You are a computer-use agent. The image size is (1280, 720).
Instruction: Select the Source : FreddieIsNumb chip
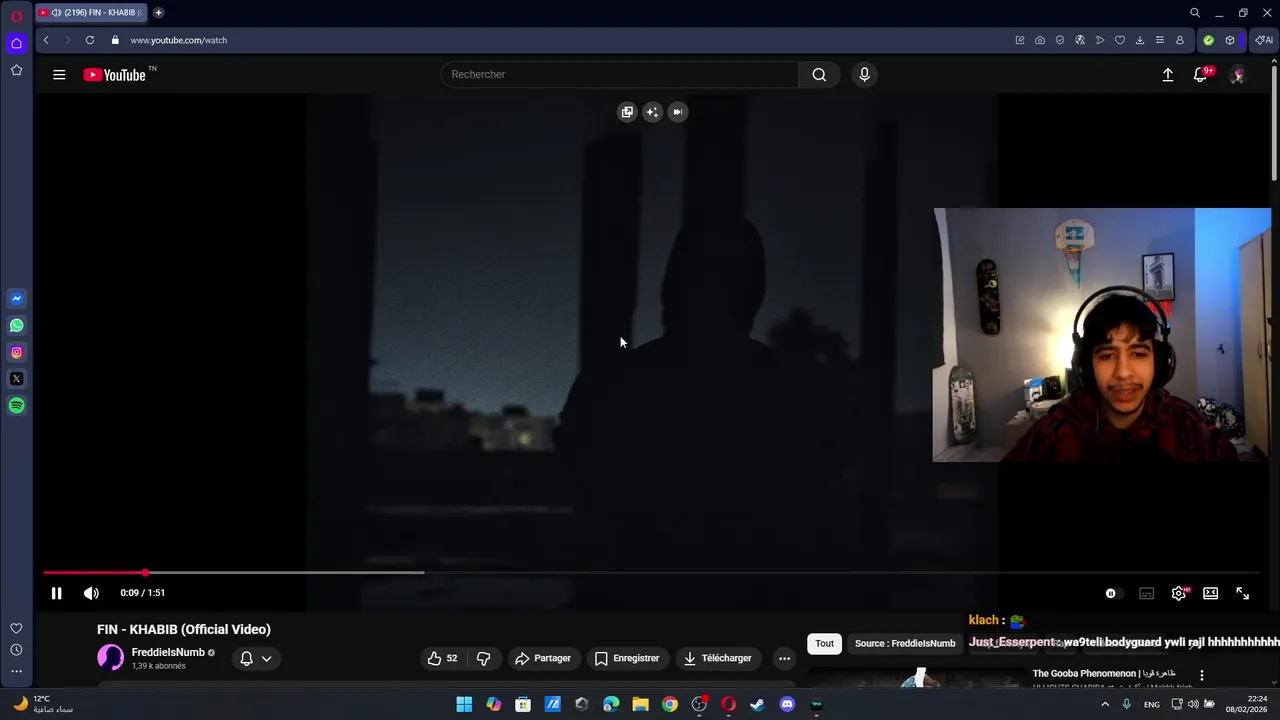click(x=905, y=643)
